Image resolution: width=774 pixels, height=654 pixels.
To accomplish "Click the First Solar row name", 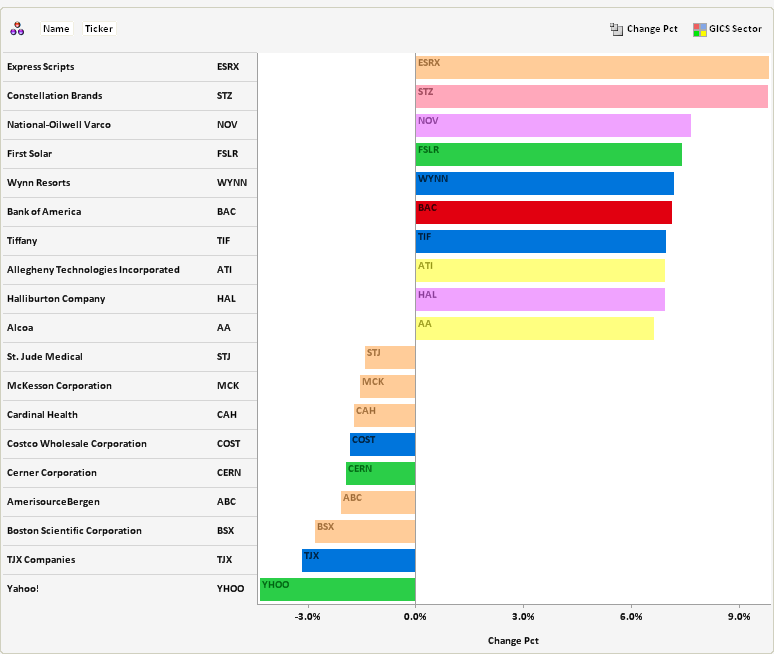I will tap(29, 154).
